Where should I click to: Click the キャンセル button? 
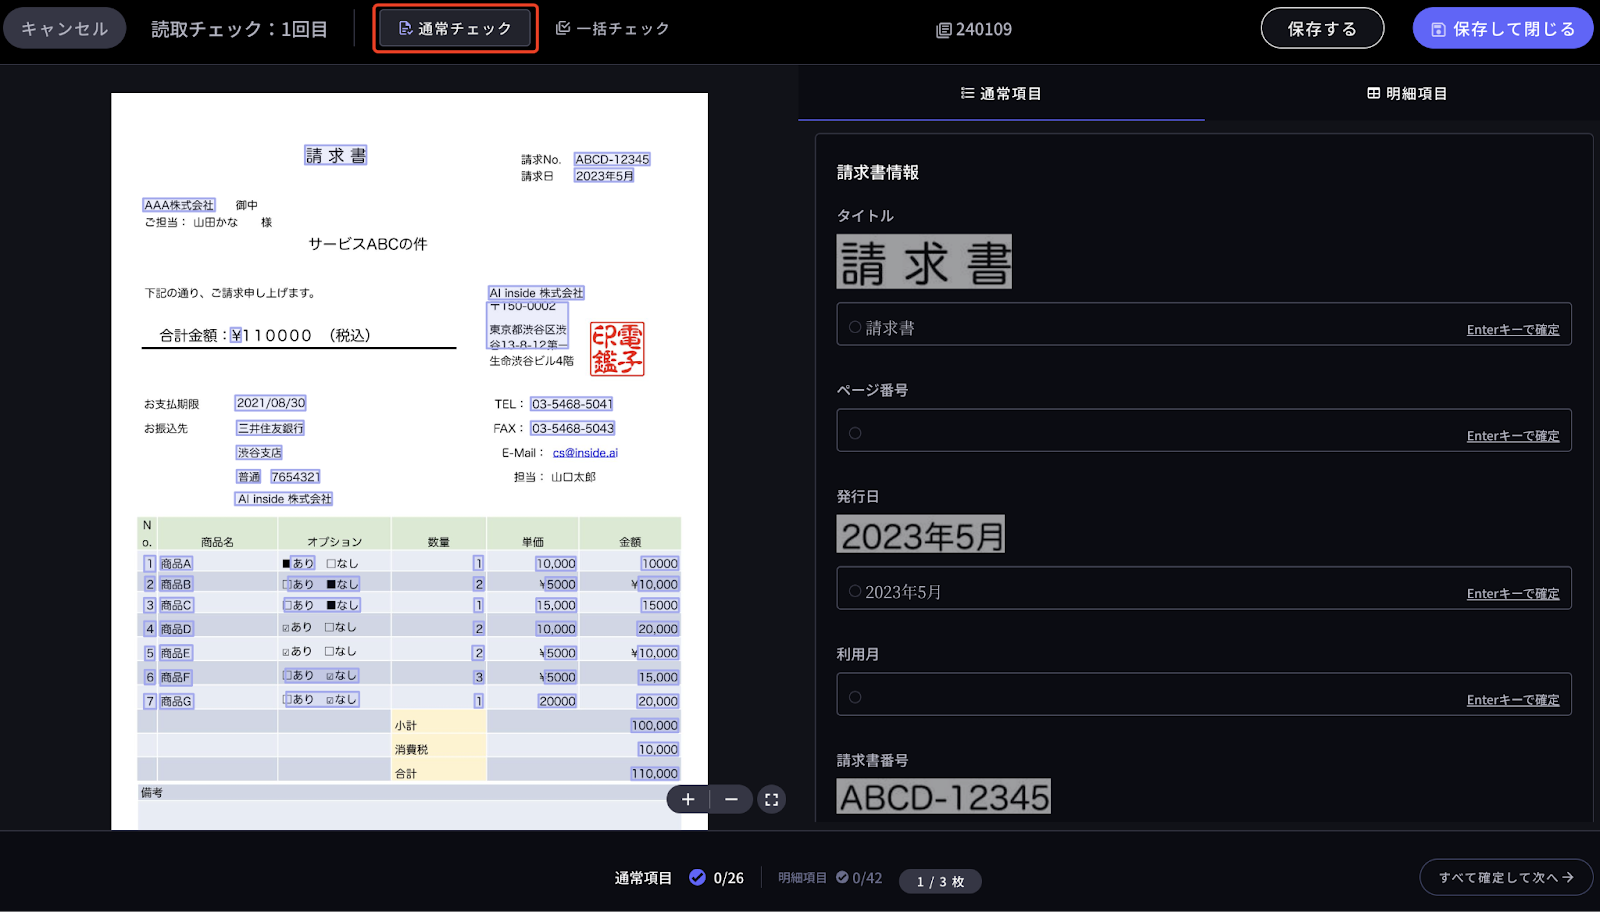point(64,27)
